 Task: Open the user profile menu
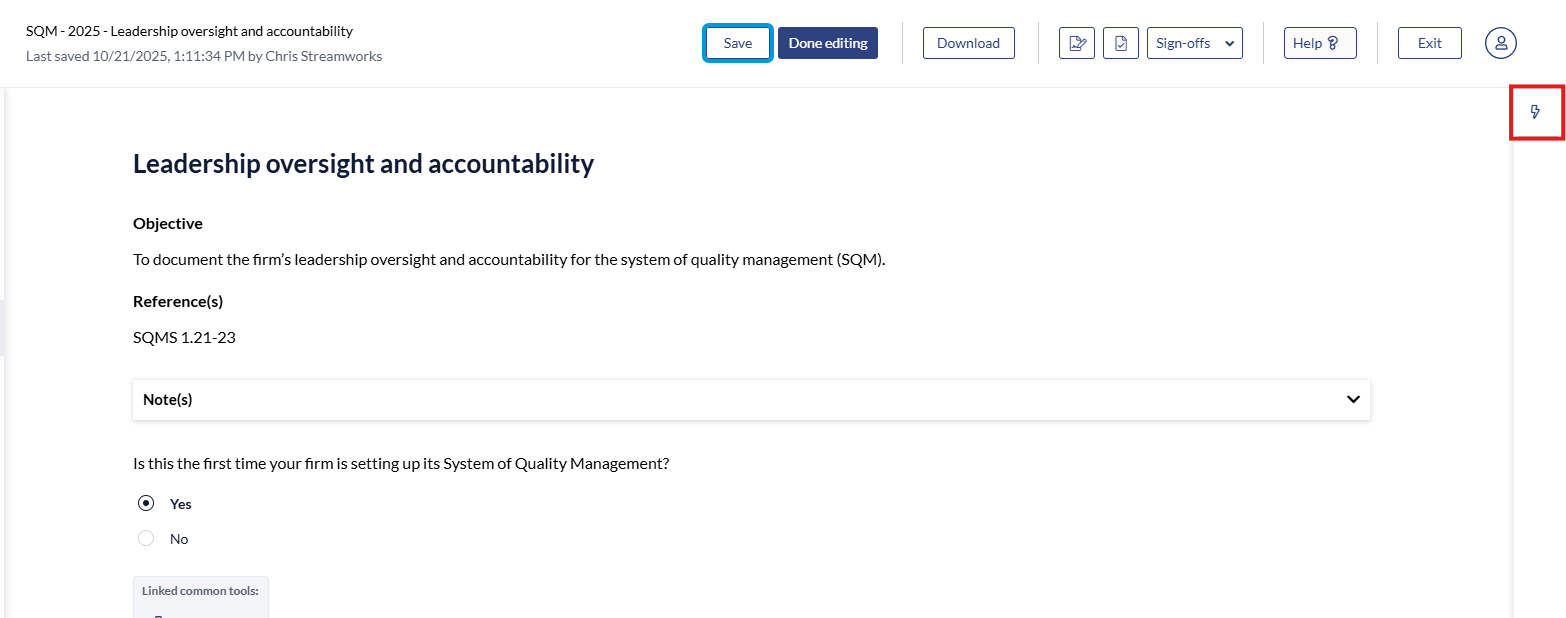pyautogui.click(x=1500, y=43)
